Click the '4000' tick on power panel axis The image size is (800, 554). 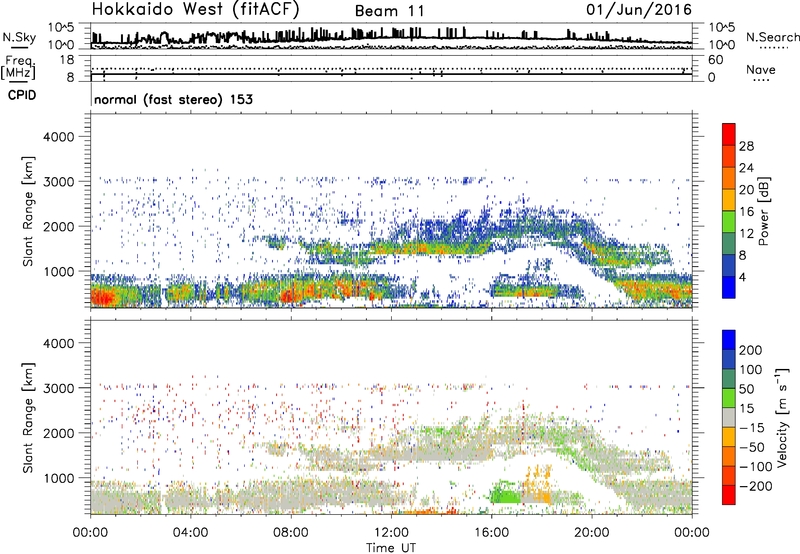[x=58, y=137]
